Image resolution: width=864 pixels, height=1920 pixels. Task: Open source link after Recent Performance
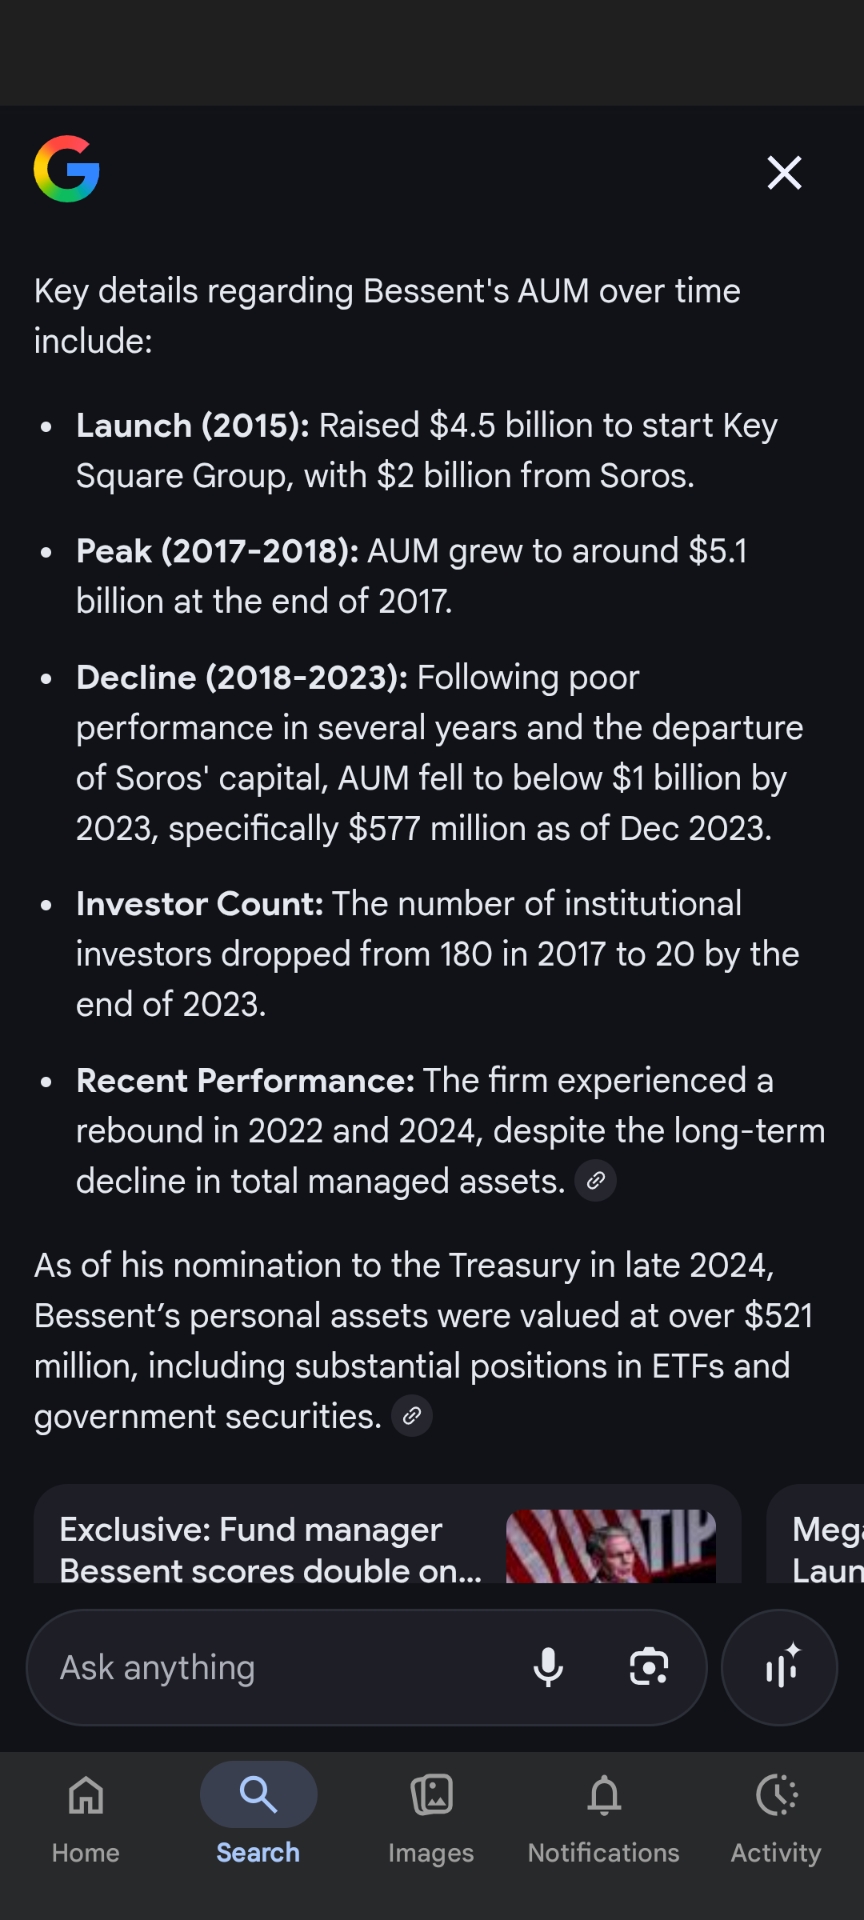(x=595, y=1181)
